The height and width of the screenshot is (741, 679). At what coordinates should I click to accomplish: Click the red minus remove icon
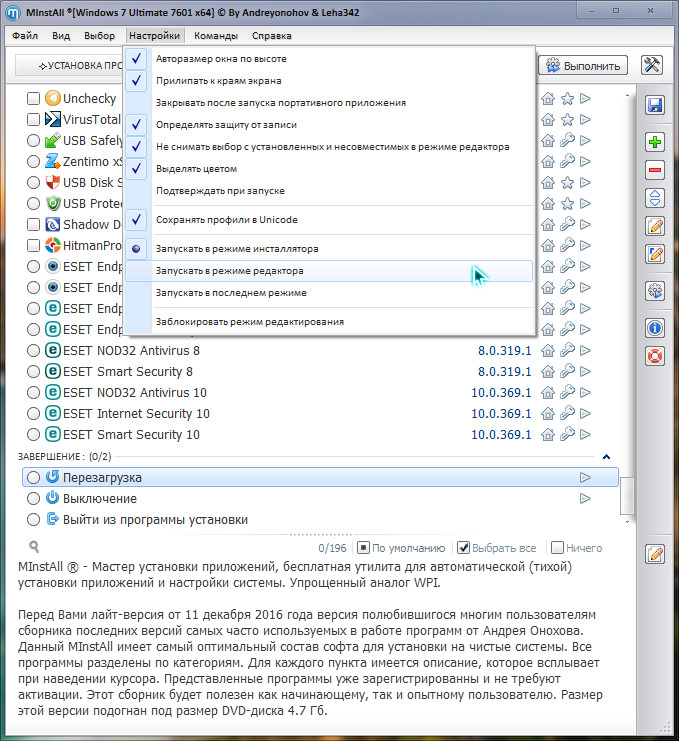tap(655, 170)
